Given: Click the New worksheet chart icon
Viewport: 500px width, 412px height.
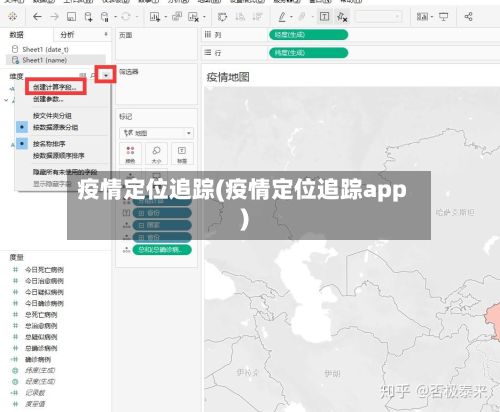Looking at the screenshot, I should 155,17.
